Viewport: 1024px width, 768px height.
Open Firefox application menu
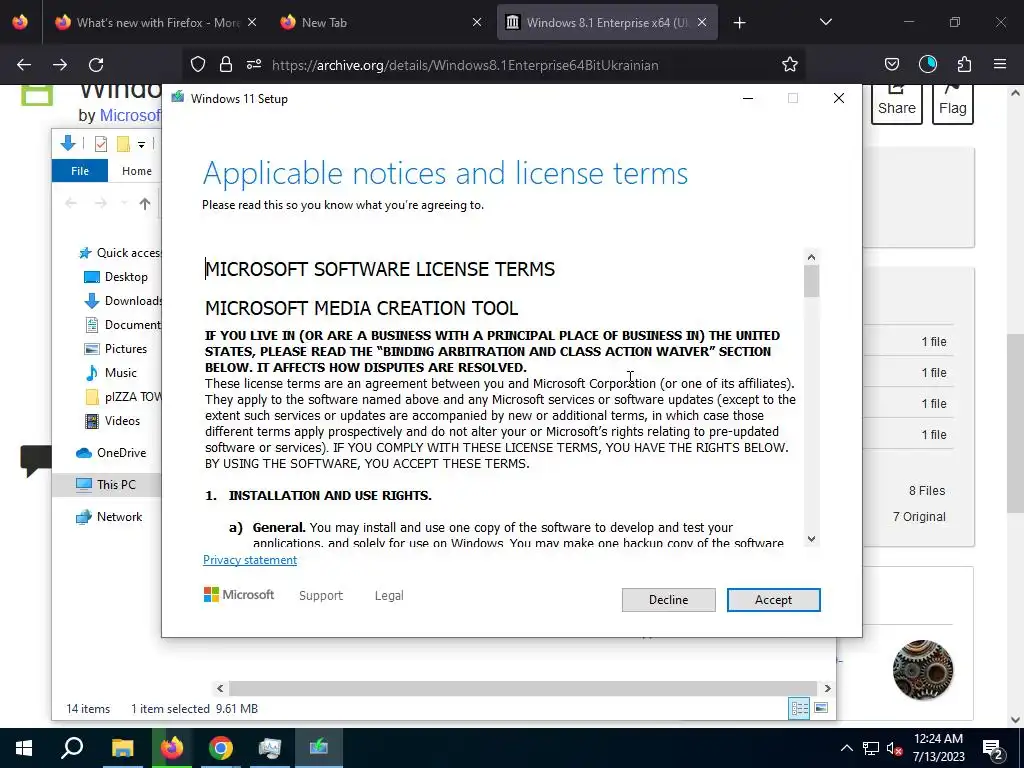point(1000,65)
